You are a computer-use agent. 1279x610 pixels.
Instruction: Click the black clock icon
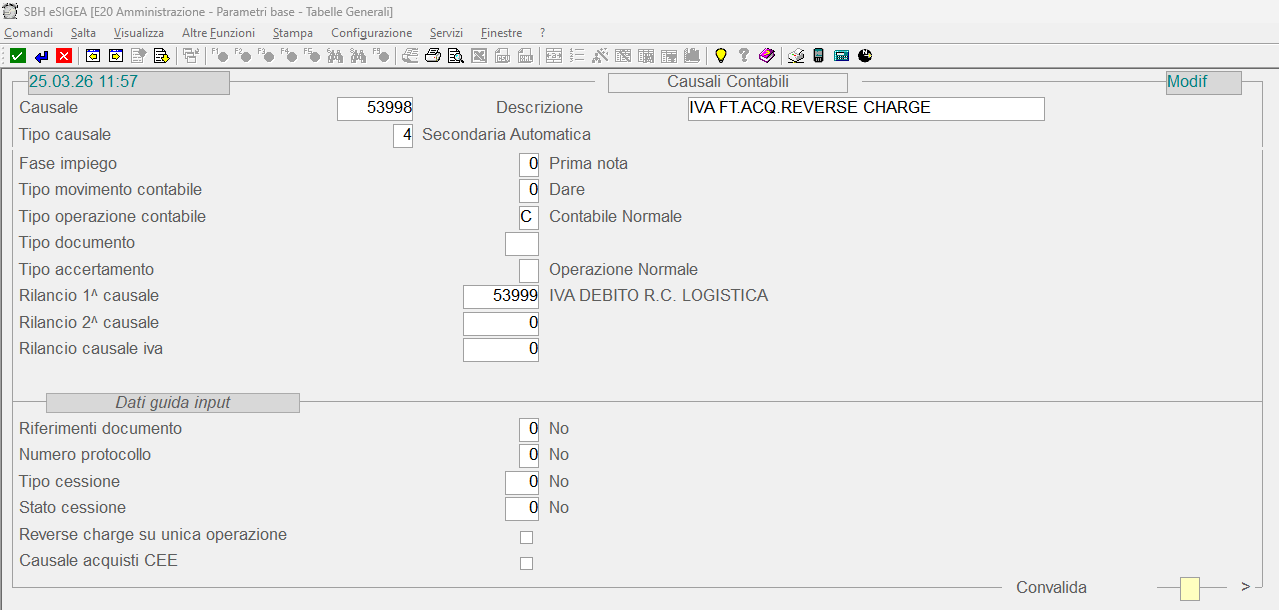point(865,56)
